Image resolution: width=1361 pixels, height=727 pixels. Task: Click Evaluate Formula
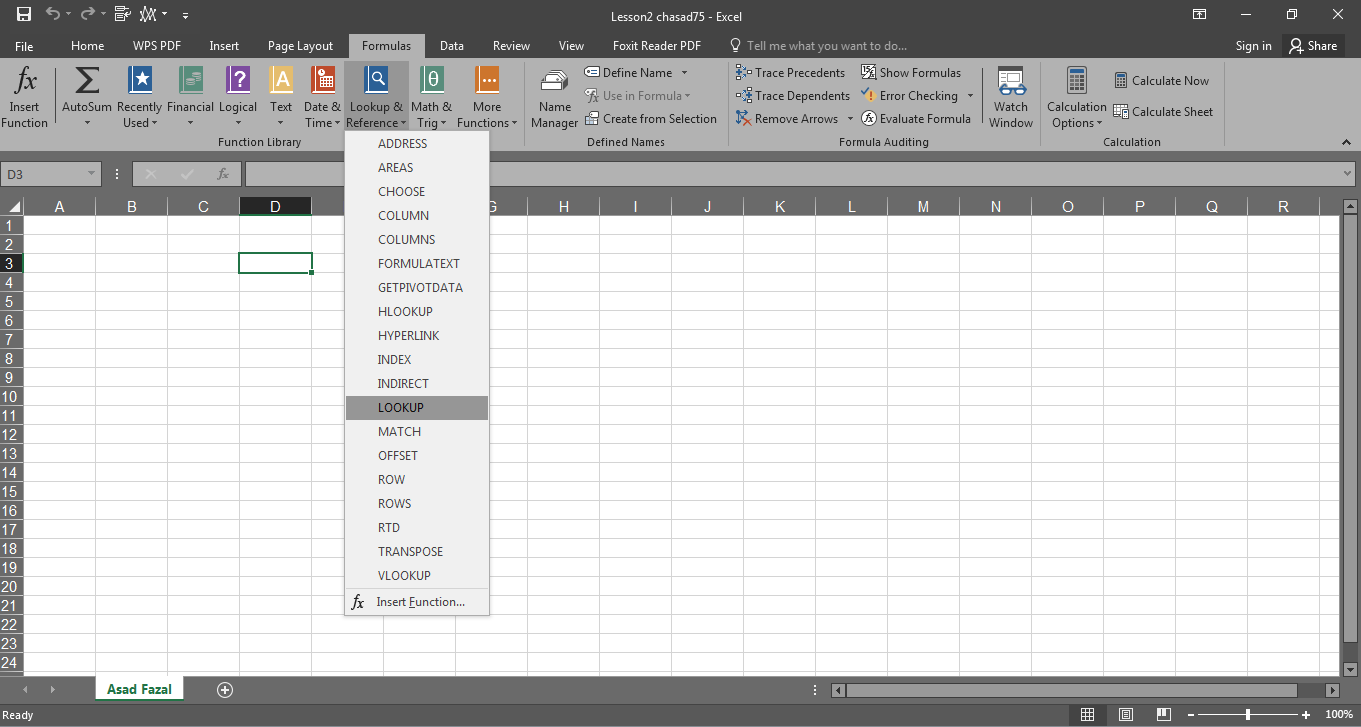[x=916, y=119]
